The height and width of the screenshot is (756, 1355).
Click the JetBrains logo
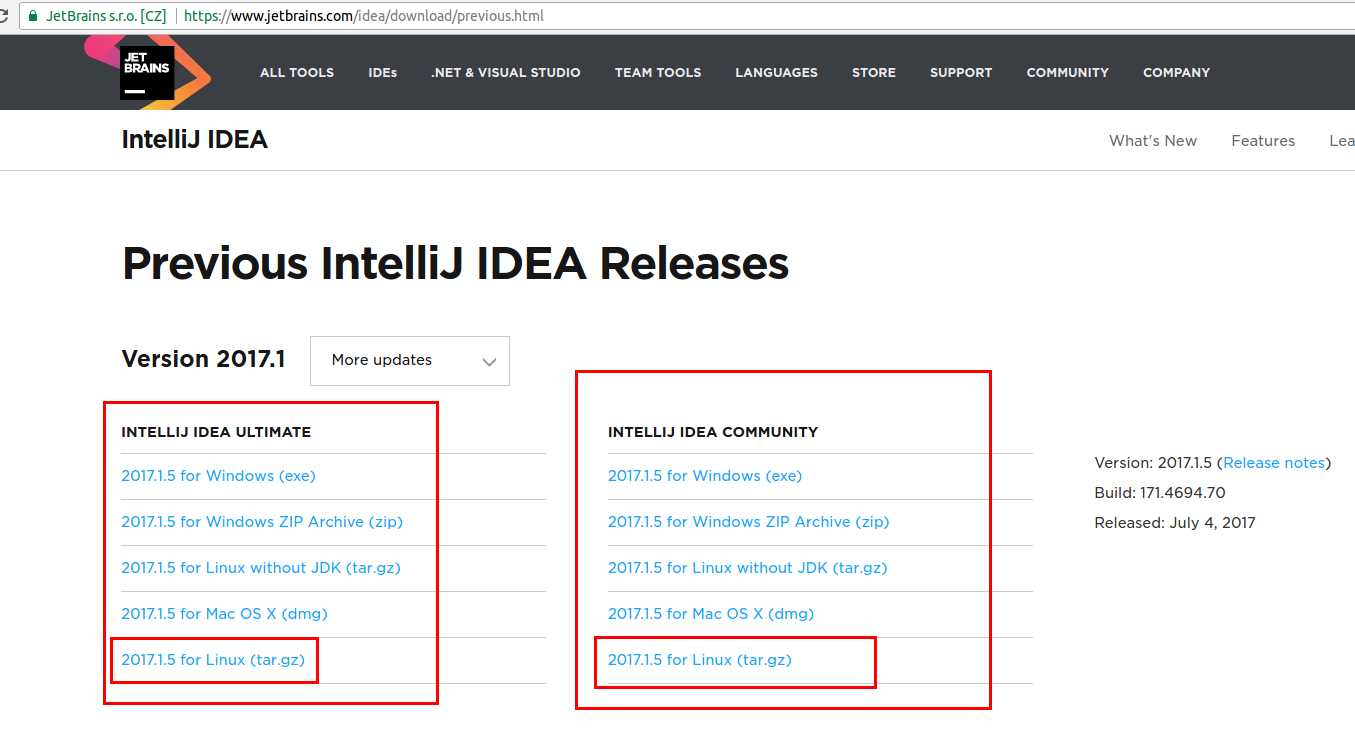coord(147,71)
